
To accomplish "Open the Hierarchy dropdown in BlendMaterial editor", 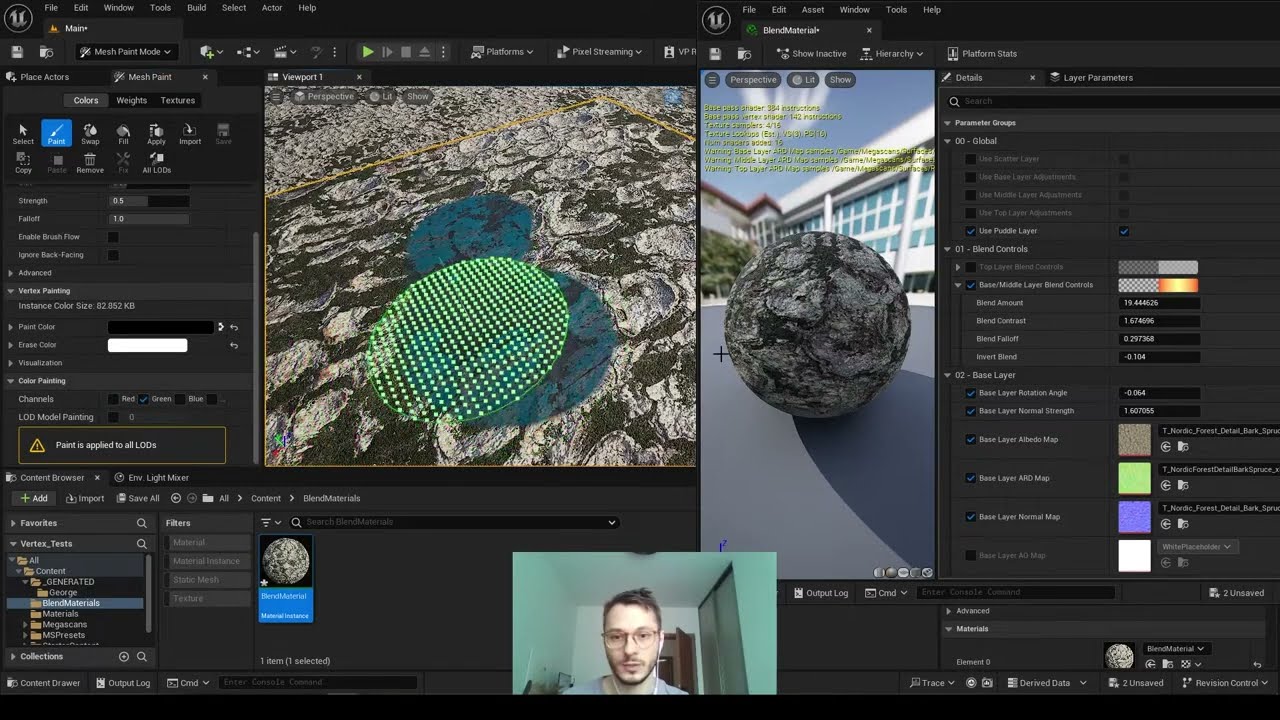I will [893, 54].
